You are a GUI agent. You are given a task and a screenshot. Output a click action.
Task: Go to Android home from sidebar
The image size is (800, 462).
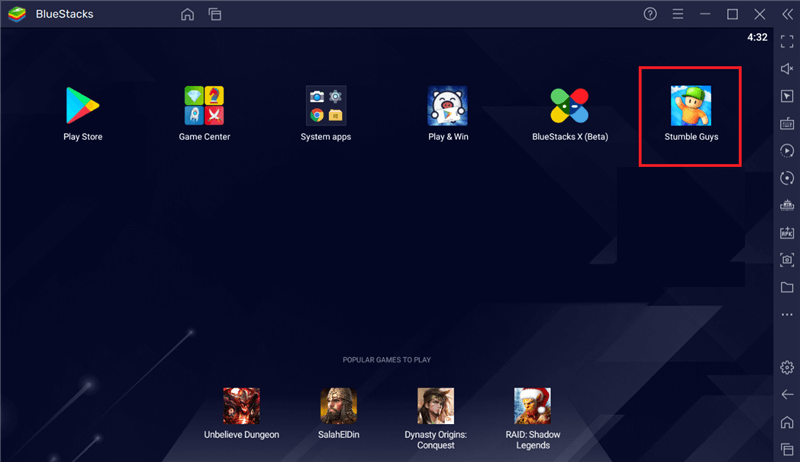click(x=787, y=422)
